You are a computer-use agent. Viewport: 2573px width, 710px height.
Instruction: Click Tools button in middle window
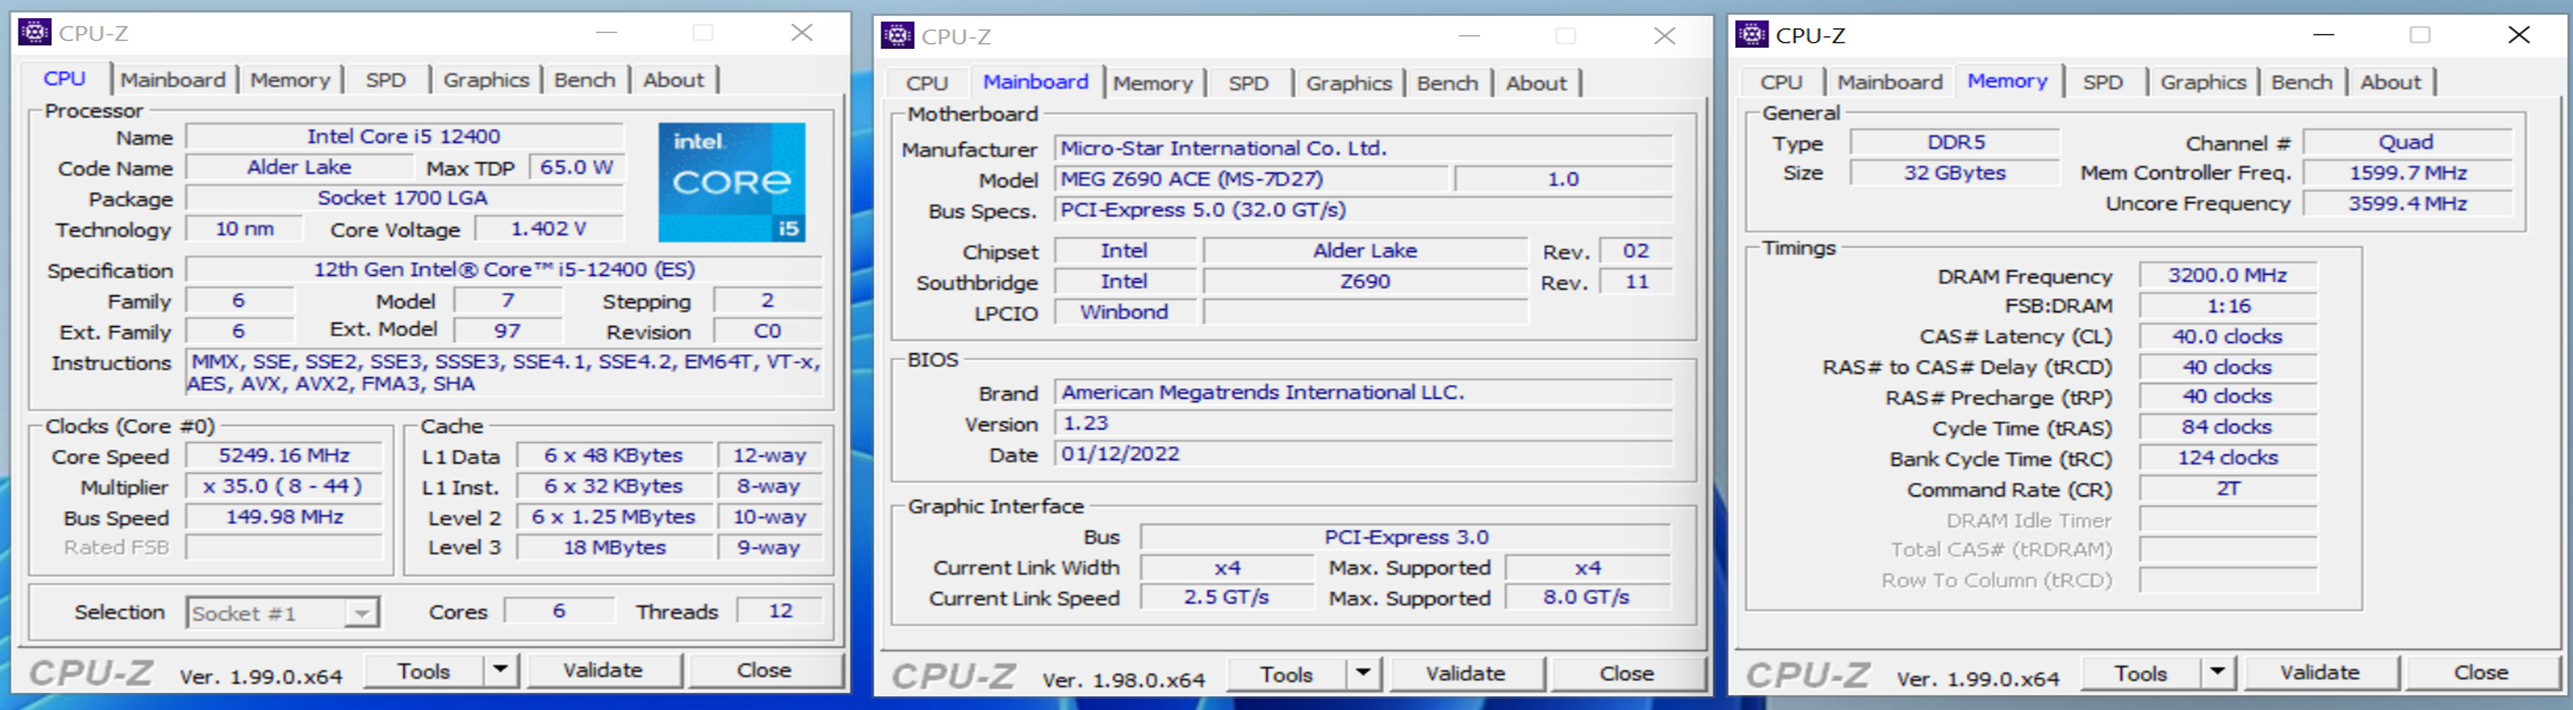click(1286, 673)
